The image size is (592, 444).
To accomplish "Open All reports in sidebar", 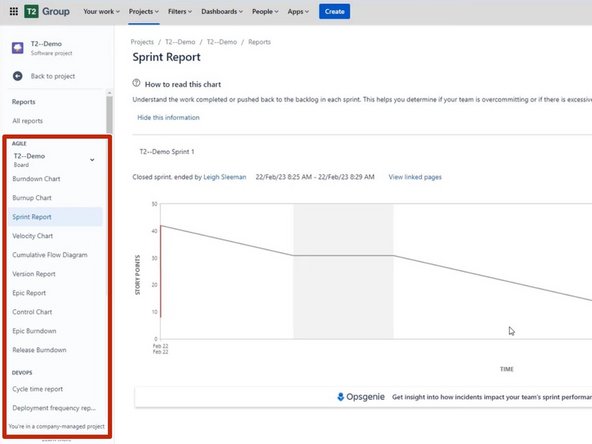I will (x=28, y=121).
